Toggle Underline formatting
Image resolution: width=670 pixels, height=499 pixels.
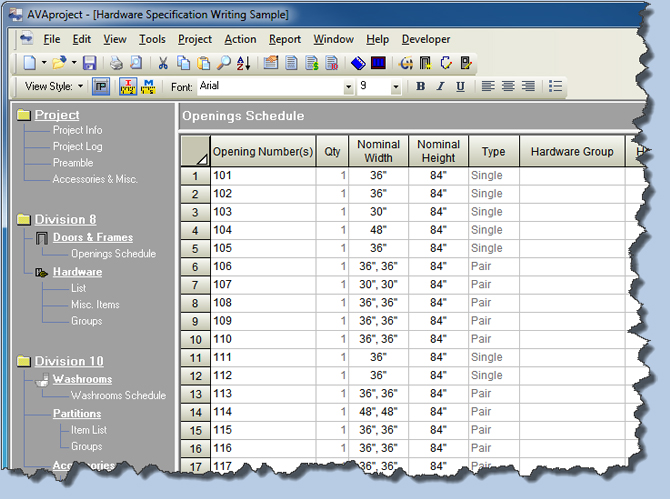[460, 87]
